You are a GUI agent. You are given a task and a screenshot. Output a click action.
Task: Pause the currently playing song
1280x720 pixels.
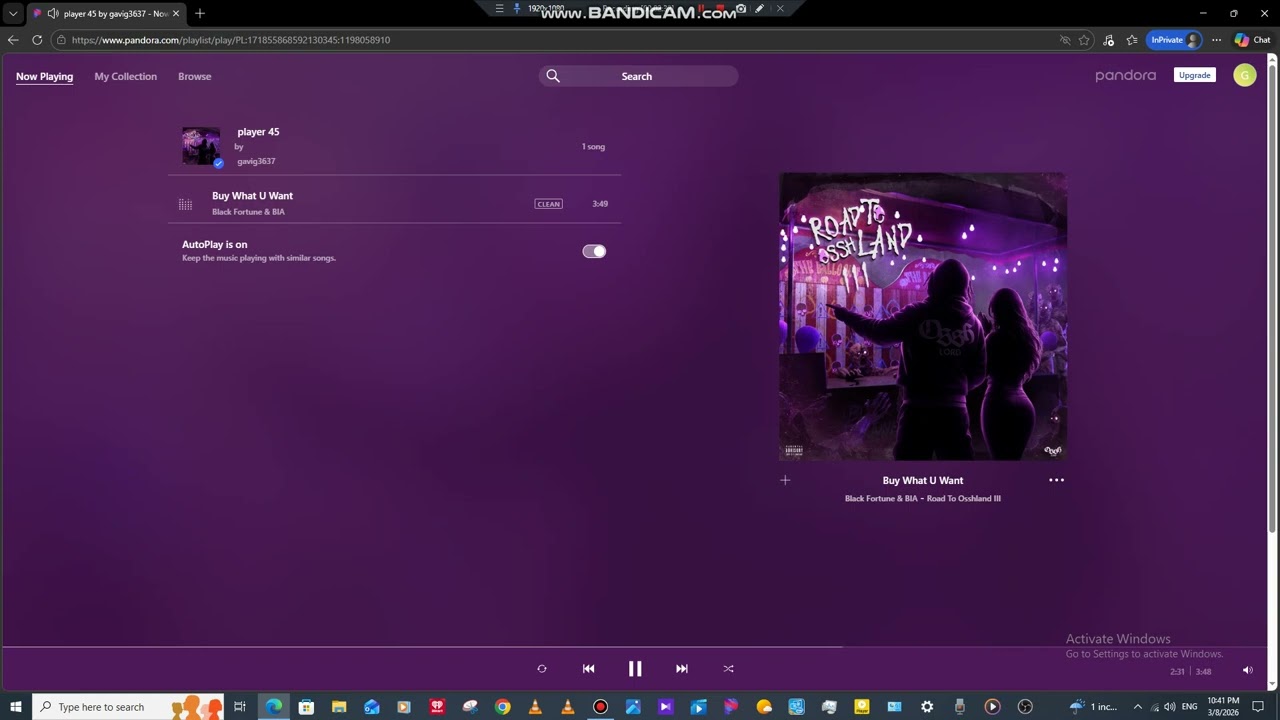point(635,669)
